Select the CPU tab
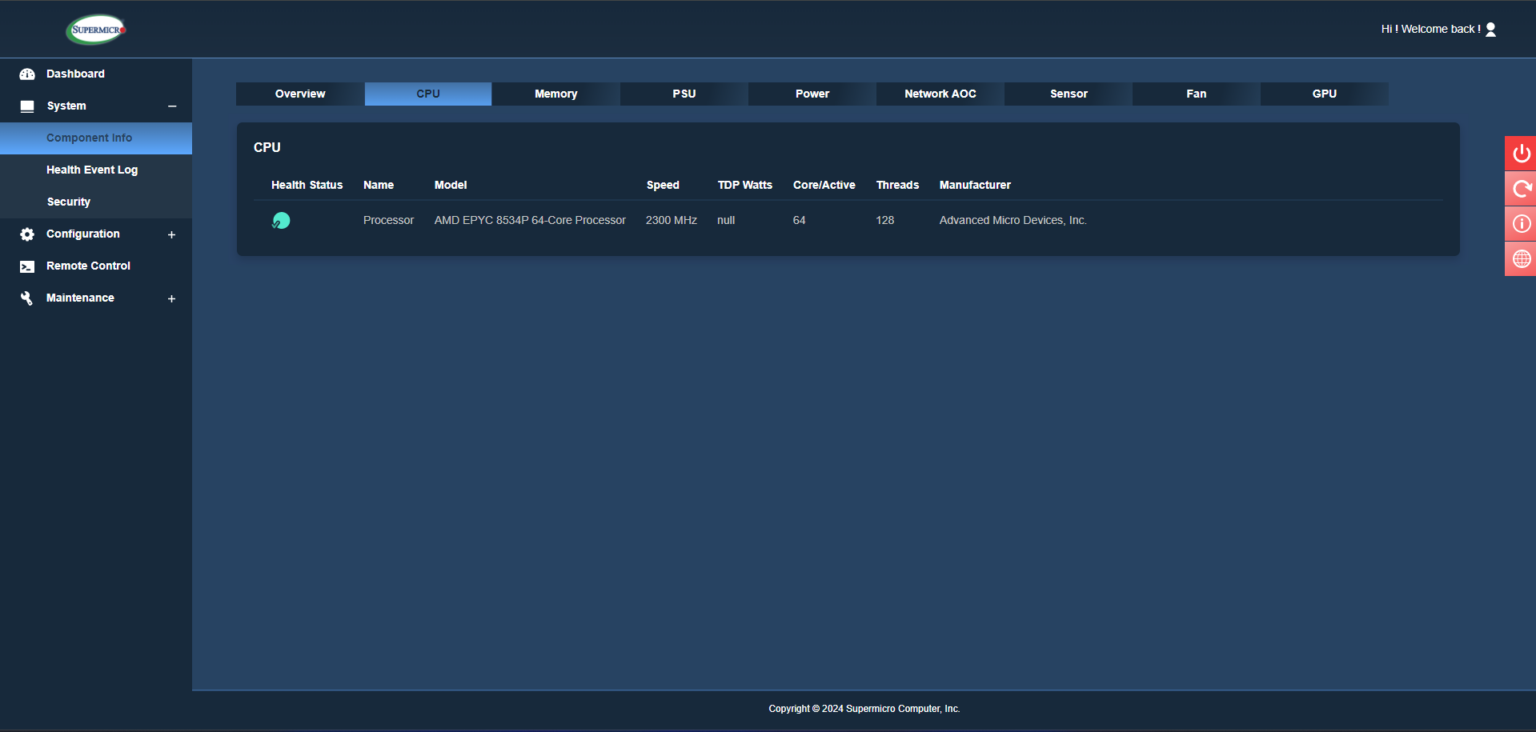The height and width of the screenshot is (732, 1536). click(428, 94)
